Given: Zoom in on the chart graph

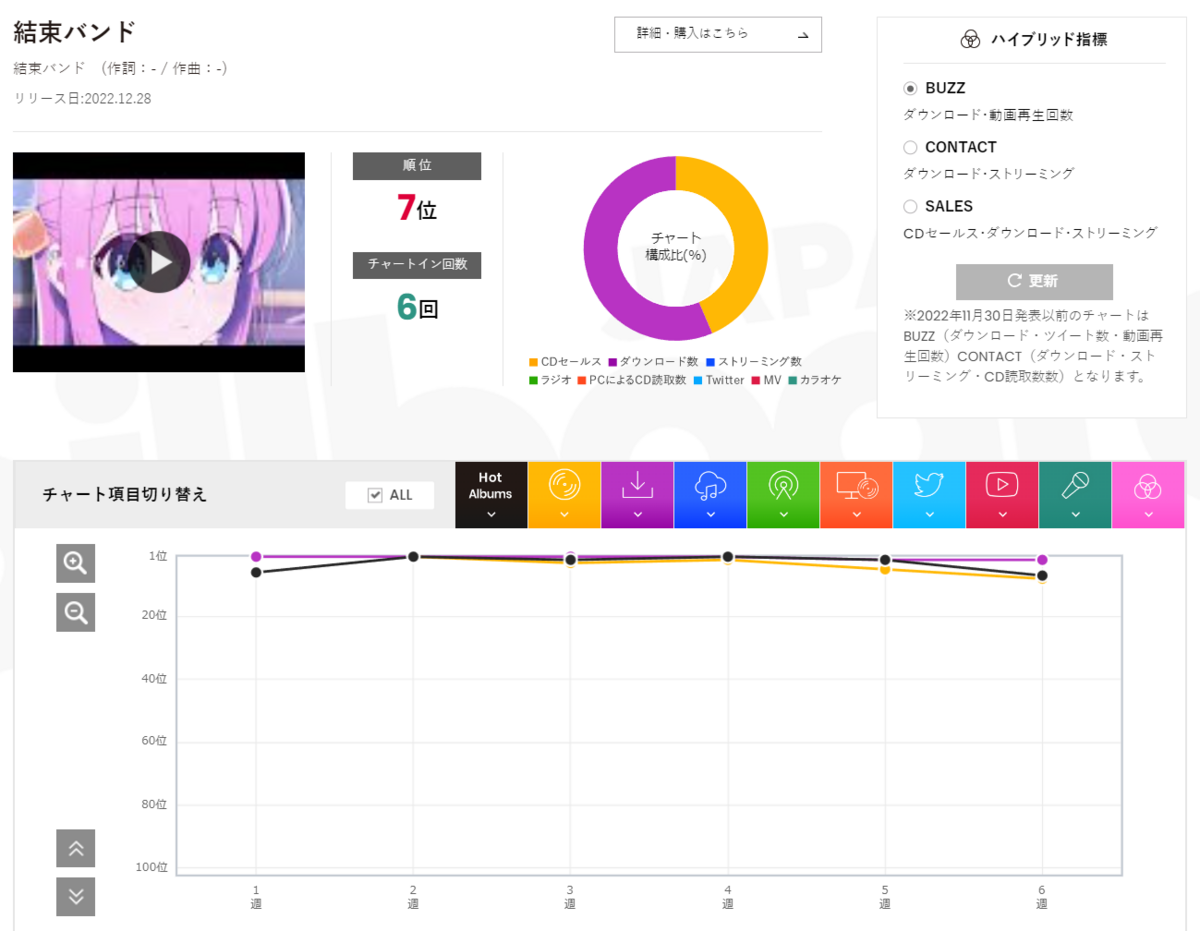Looking at the screenshot, I should 76,564.
